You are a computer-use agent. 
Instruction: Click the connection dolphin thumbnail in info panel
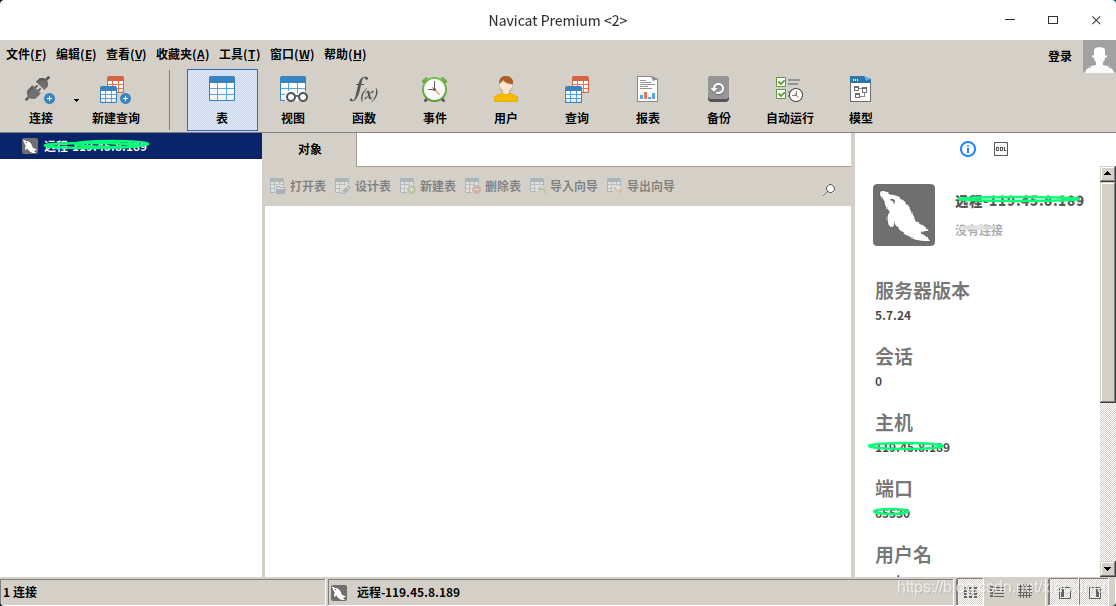(x=904, y=215)
